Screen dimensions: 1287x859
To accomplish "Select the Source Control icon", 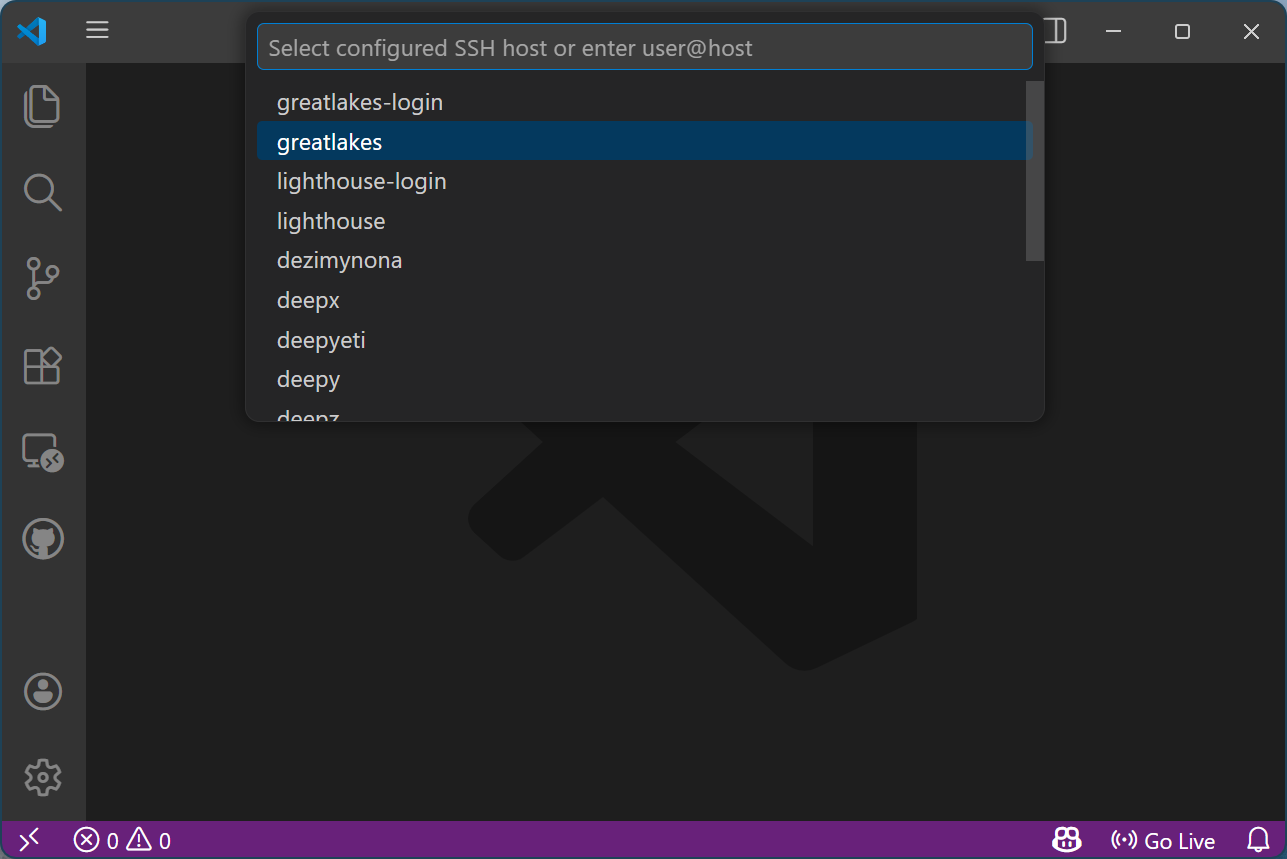I will click(x=42, y=279).
